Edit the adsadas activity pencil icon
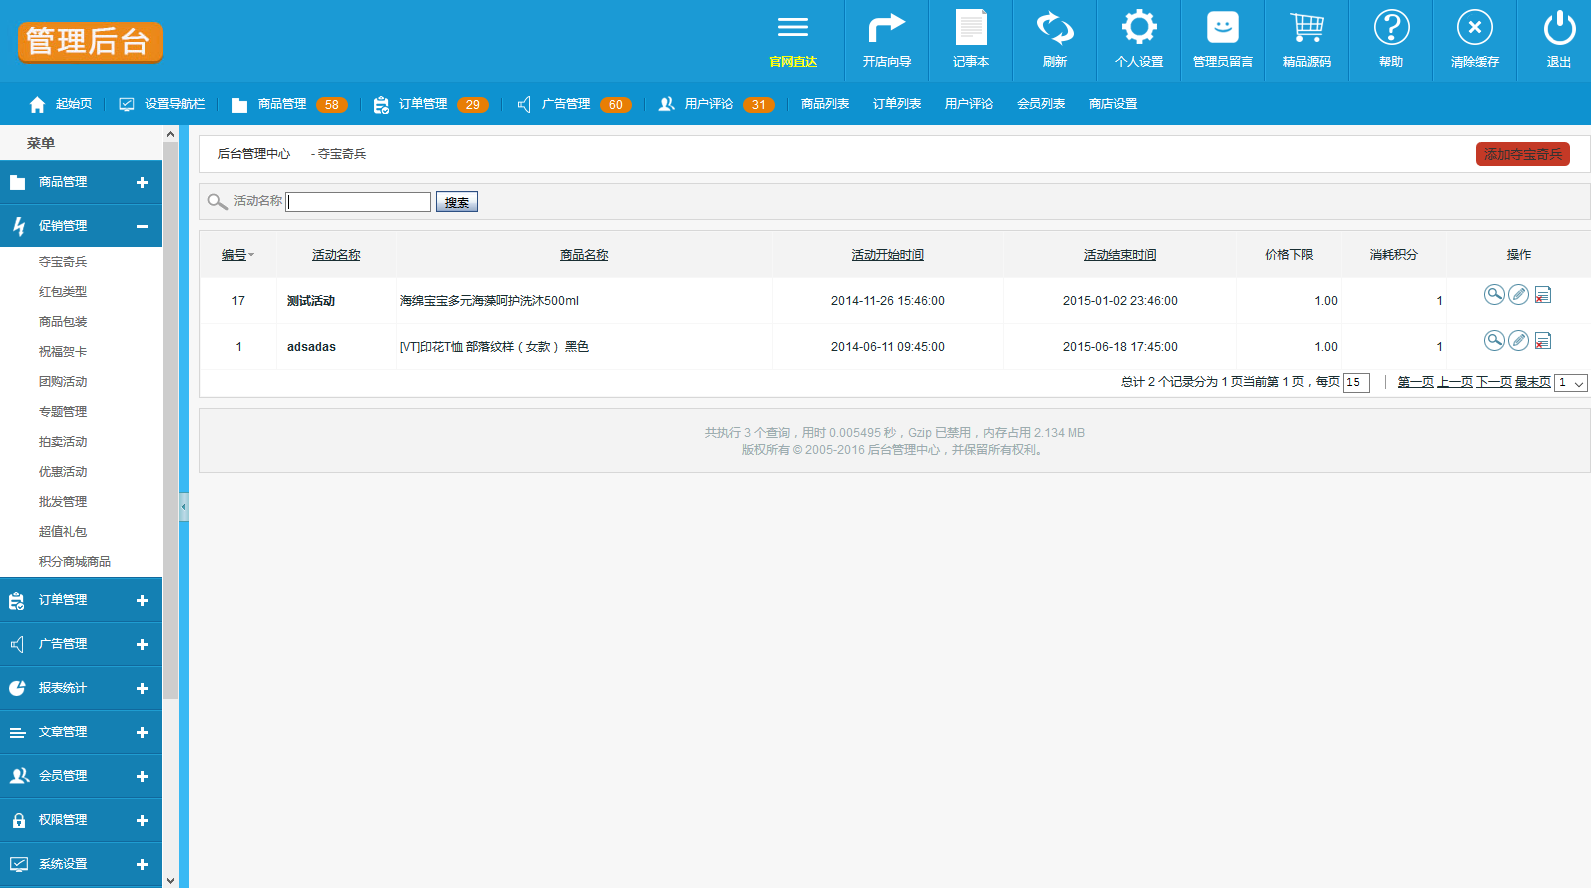The width and height of the screenshot is (1591, 888). (1518, 341)
